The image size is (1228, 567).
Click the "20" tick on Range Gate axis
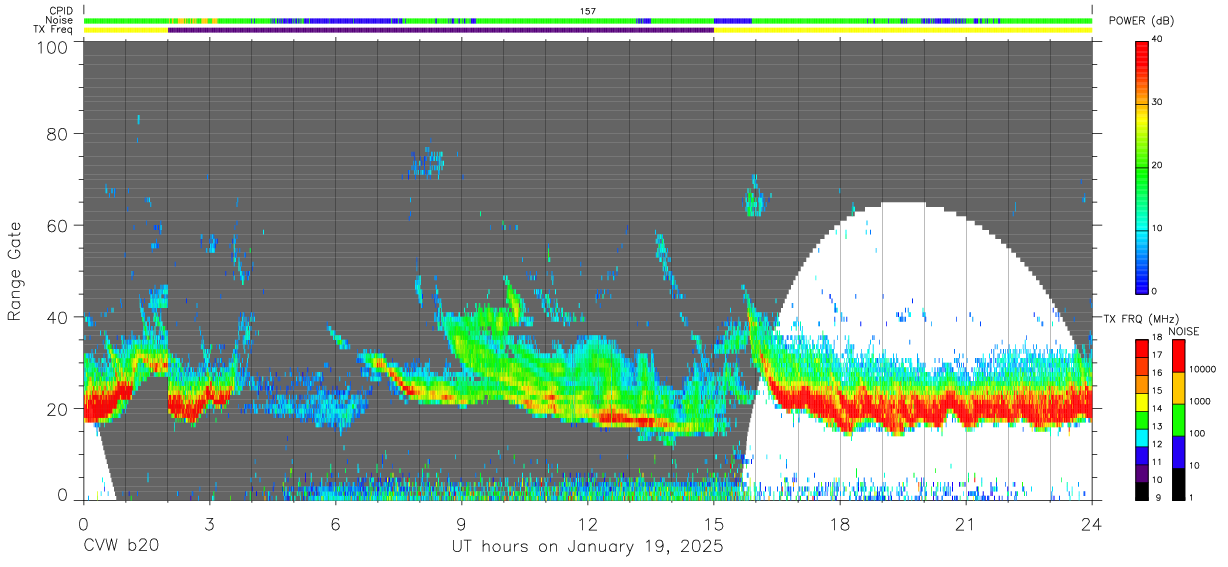[x=58, y=409]
